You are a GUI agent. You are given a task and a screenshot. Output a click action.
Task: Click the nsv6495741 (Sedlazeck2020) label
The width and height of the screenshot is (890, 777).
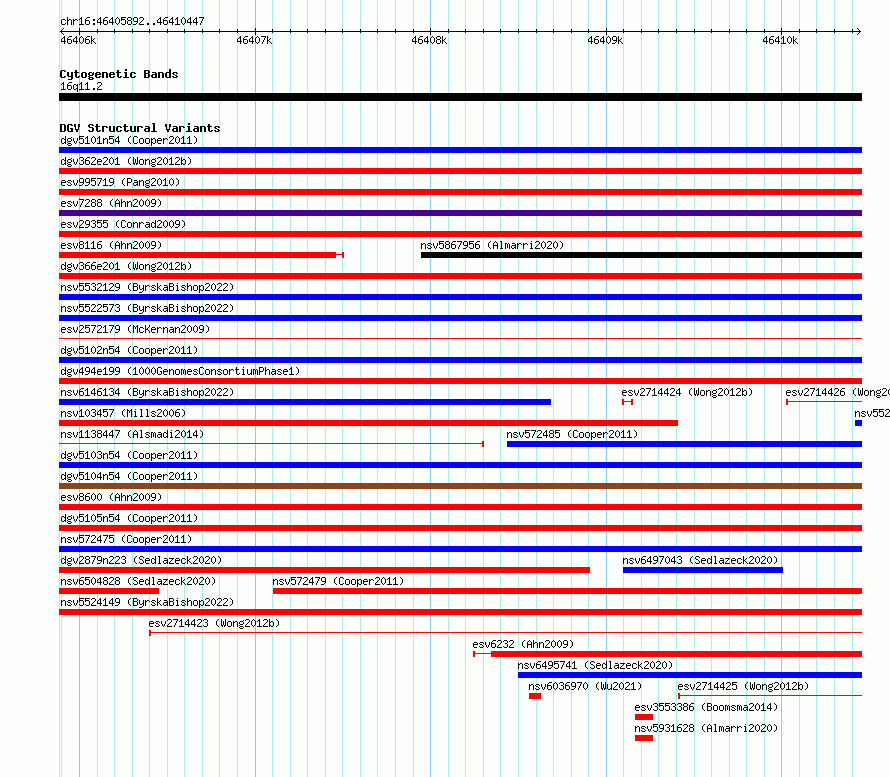pos(595,665)
